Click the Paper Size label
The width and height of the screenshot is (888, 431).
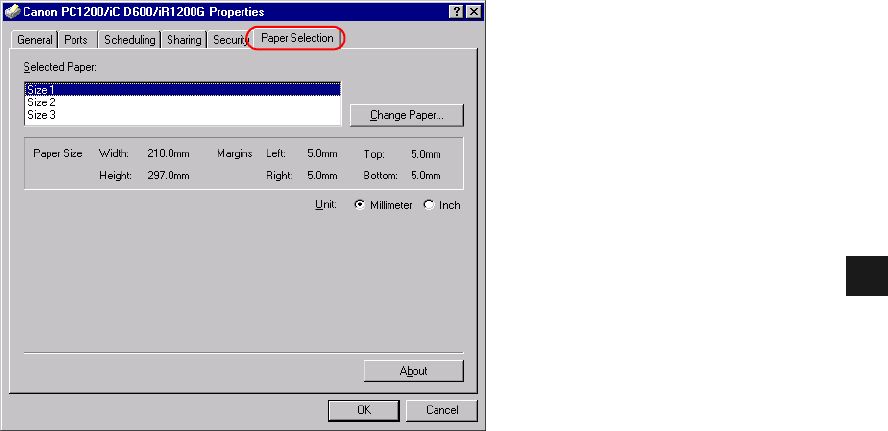(x=58, y=153)
